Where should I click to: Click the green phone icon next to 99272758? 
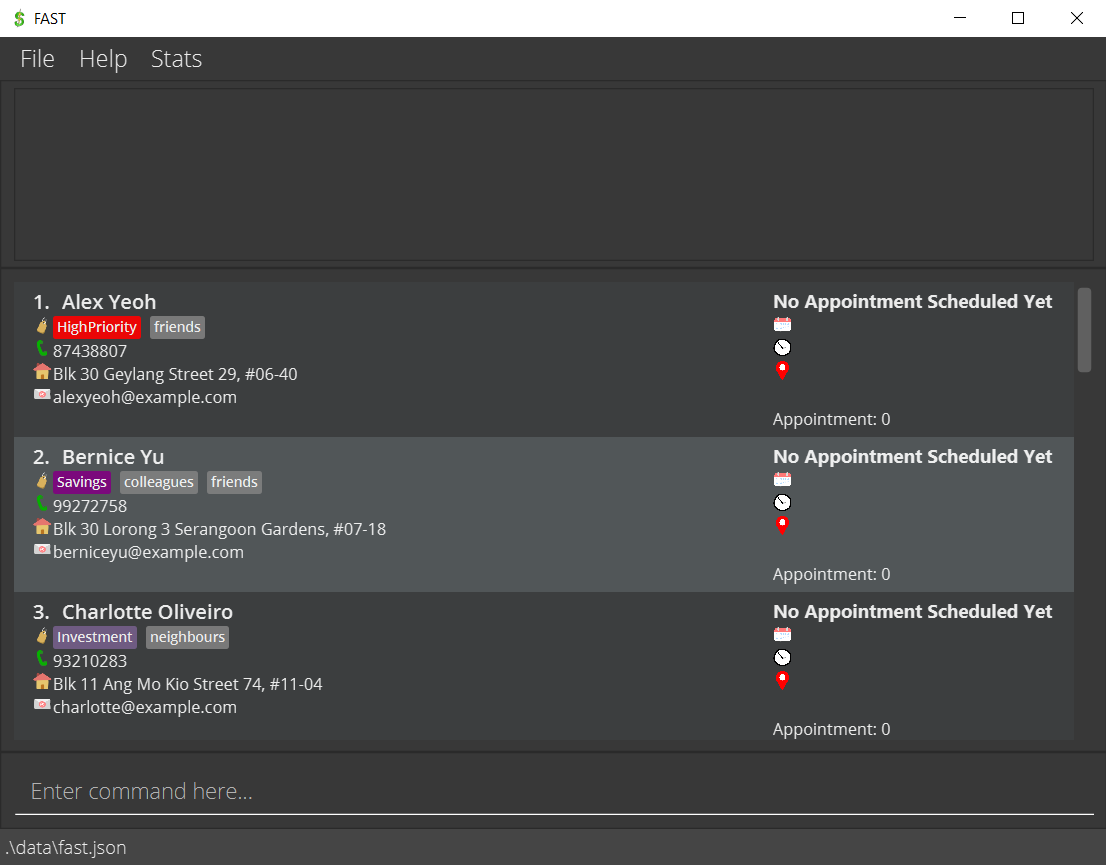(x=42, y=504)
